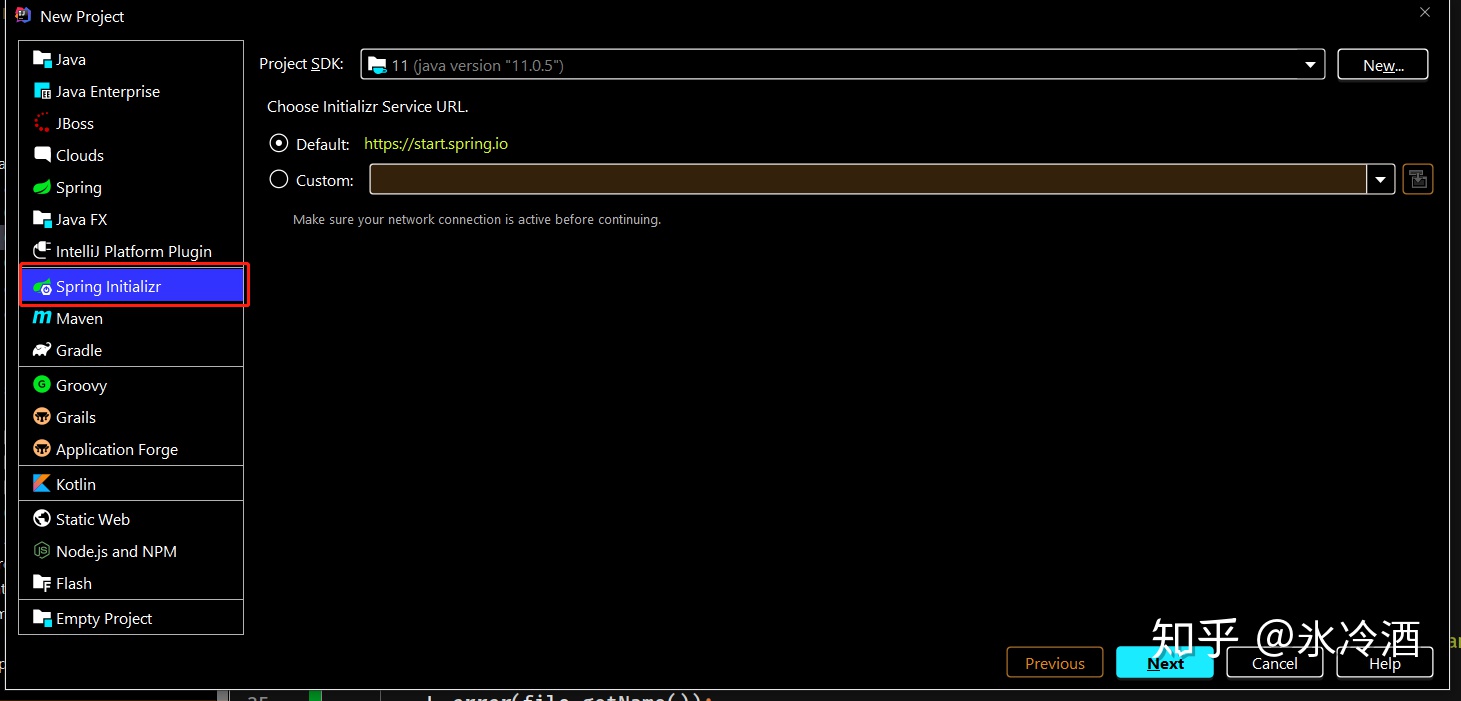Click the custom URL history icon button

tap(1418, 179)
